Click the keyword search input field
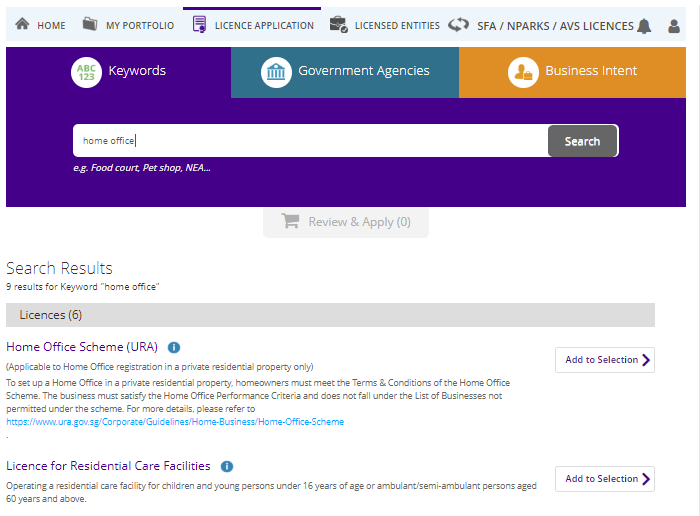 coord(310,141)
